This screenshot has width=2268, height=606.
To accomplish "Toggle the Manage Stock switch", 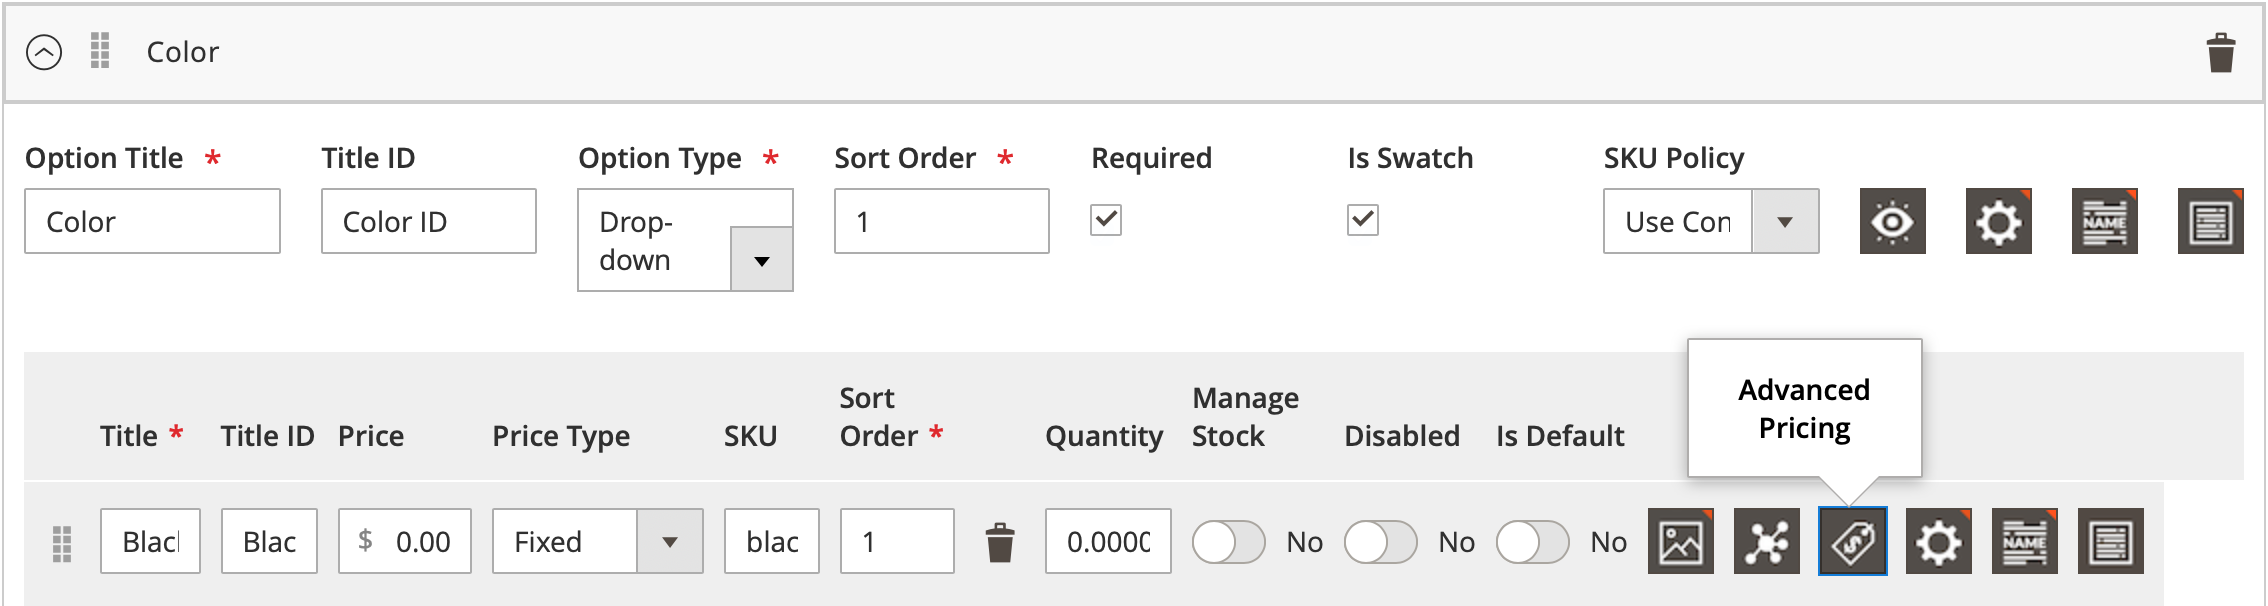I will pyautogui.click(x=1229, y=542).
